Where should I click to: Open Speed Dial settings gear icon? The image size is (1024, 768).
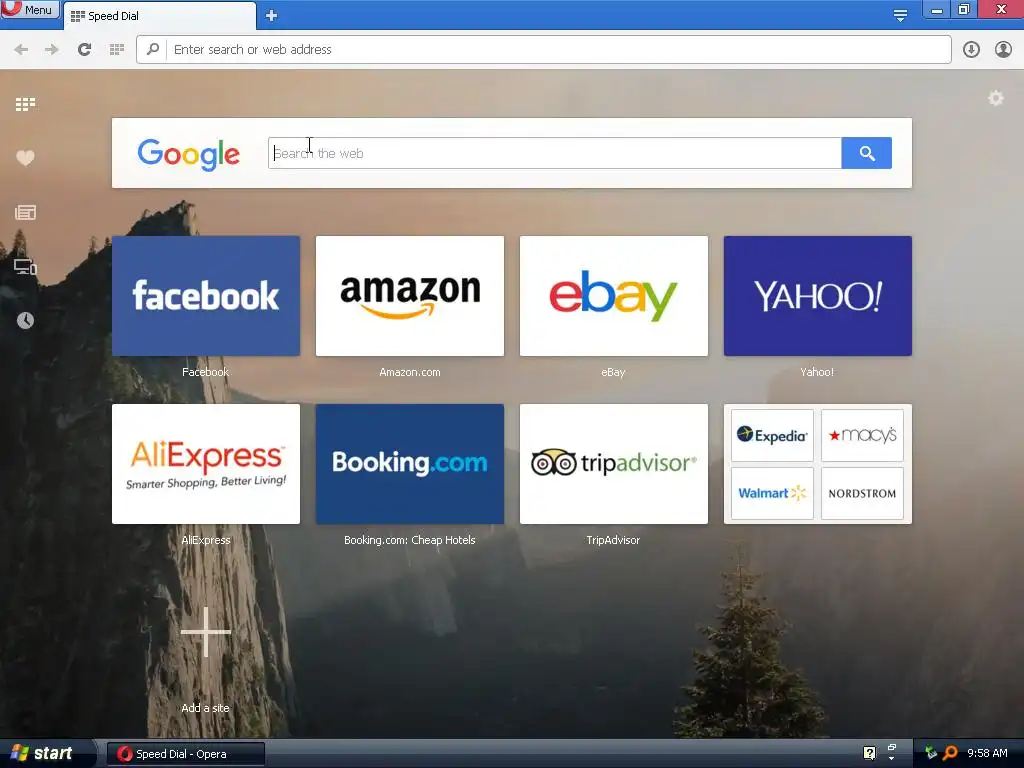click(995, 99)
